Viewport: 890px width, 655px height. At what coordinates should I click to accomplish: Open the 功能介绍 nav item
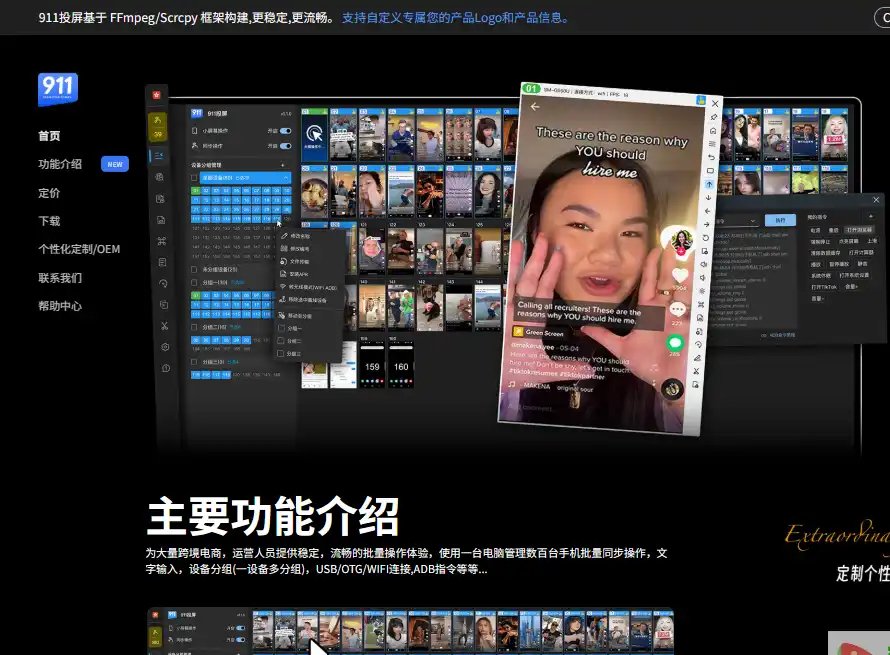coord(60,164)
